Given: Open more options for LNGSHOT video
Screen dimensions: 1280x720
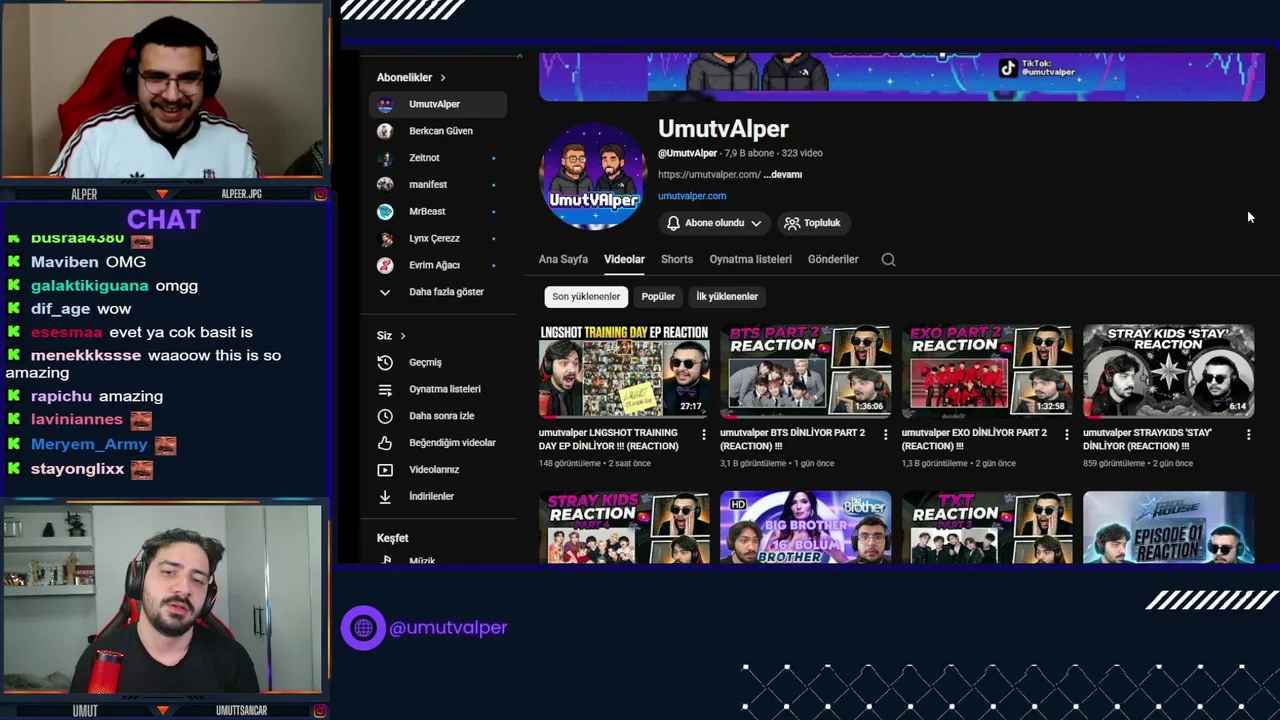Looking at the screenshot, I should 704,435.
